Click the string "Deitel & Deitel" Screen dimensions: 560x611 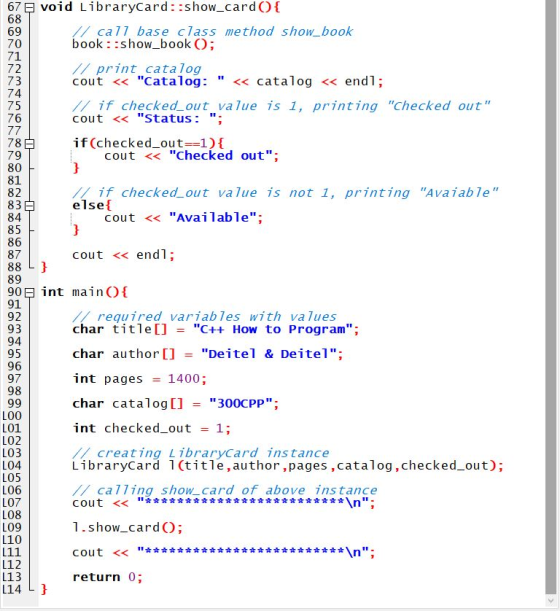click(x=269, y=354)
